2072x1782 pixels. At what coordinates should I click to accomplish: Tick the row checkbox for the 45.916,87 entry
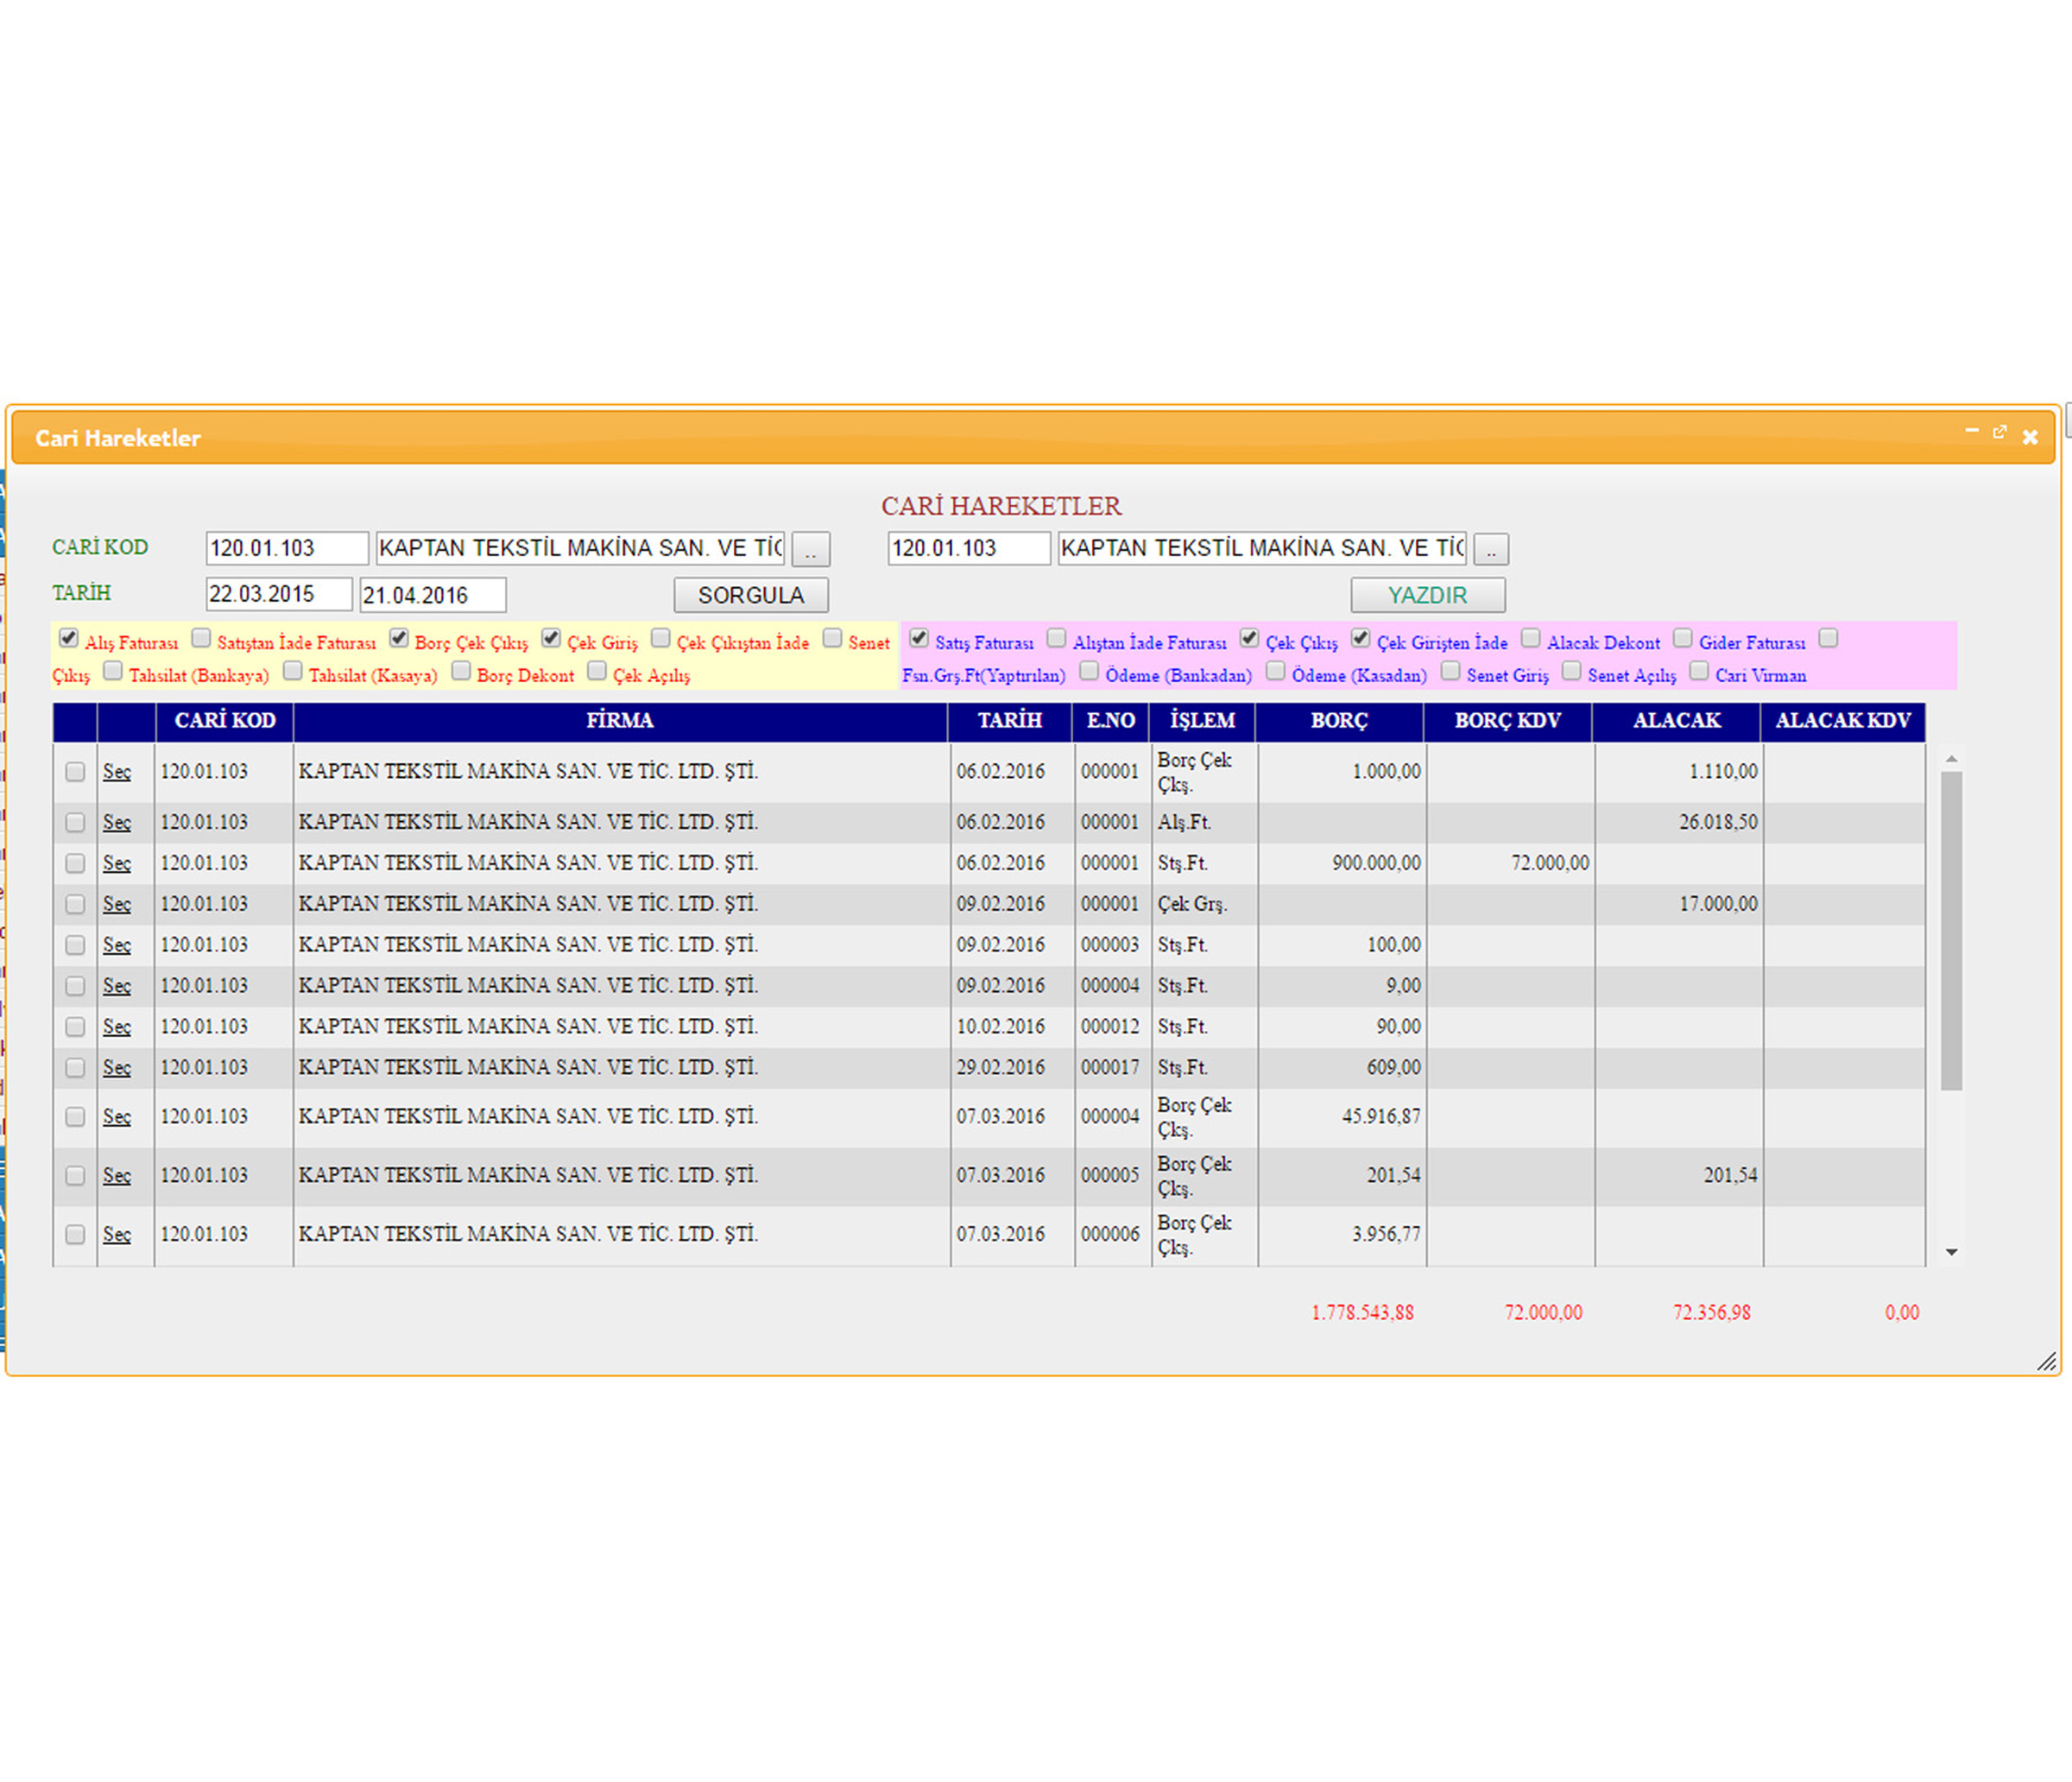[x=75, y=1117]
